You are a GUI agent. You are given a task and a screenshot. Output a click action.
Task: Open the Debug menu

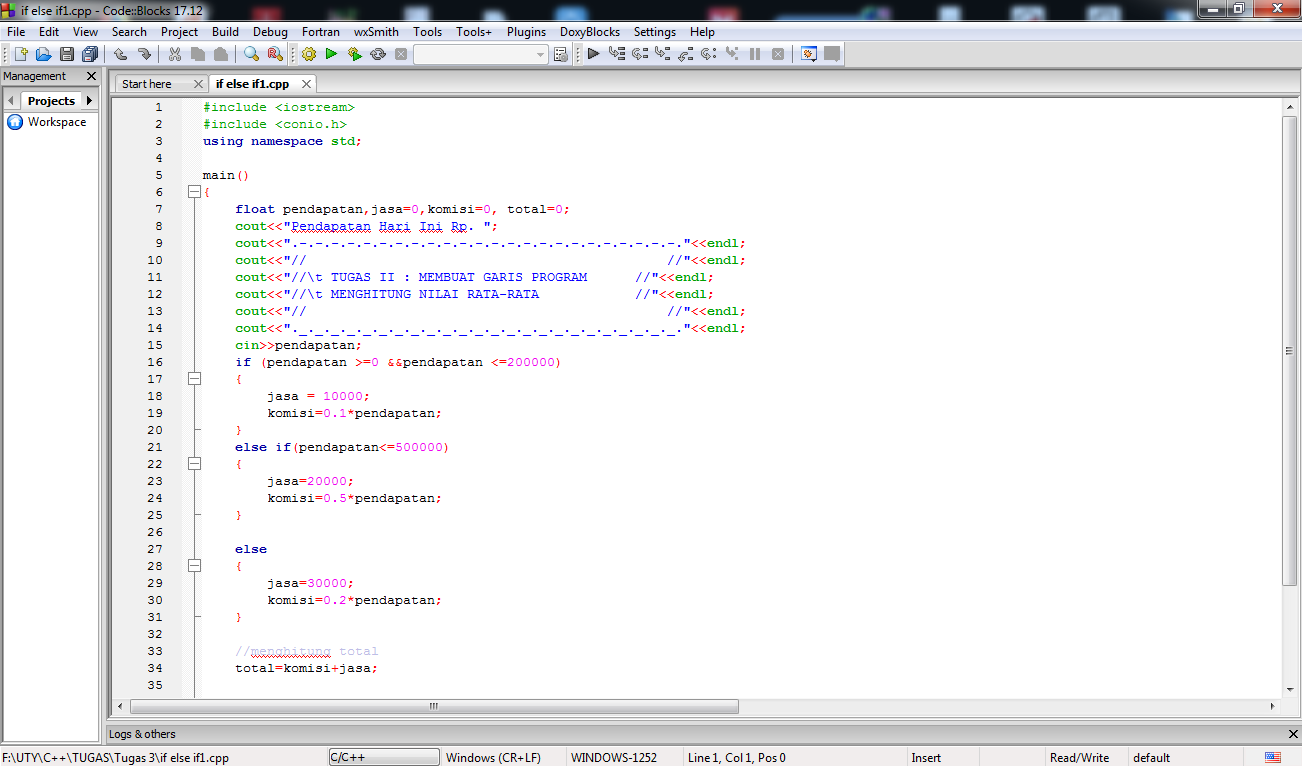tap(270, 32)
